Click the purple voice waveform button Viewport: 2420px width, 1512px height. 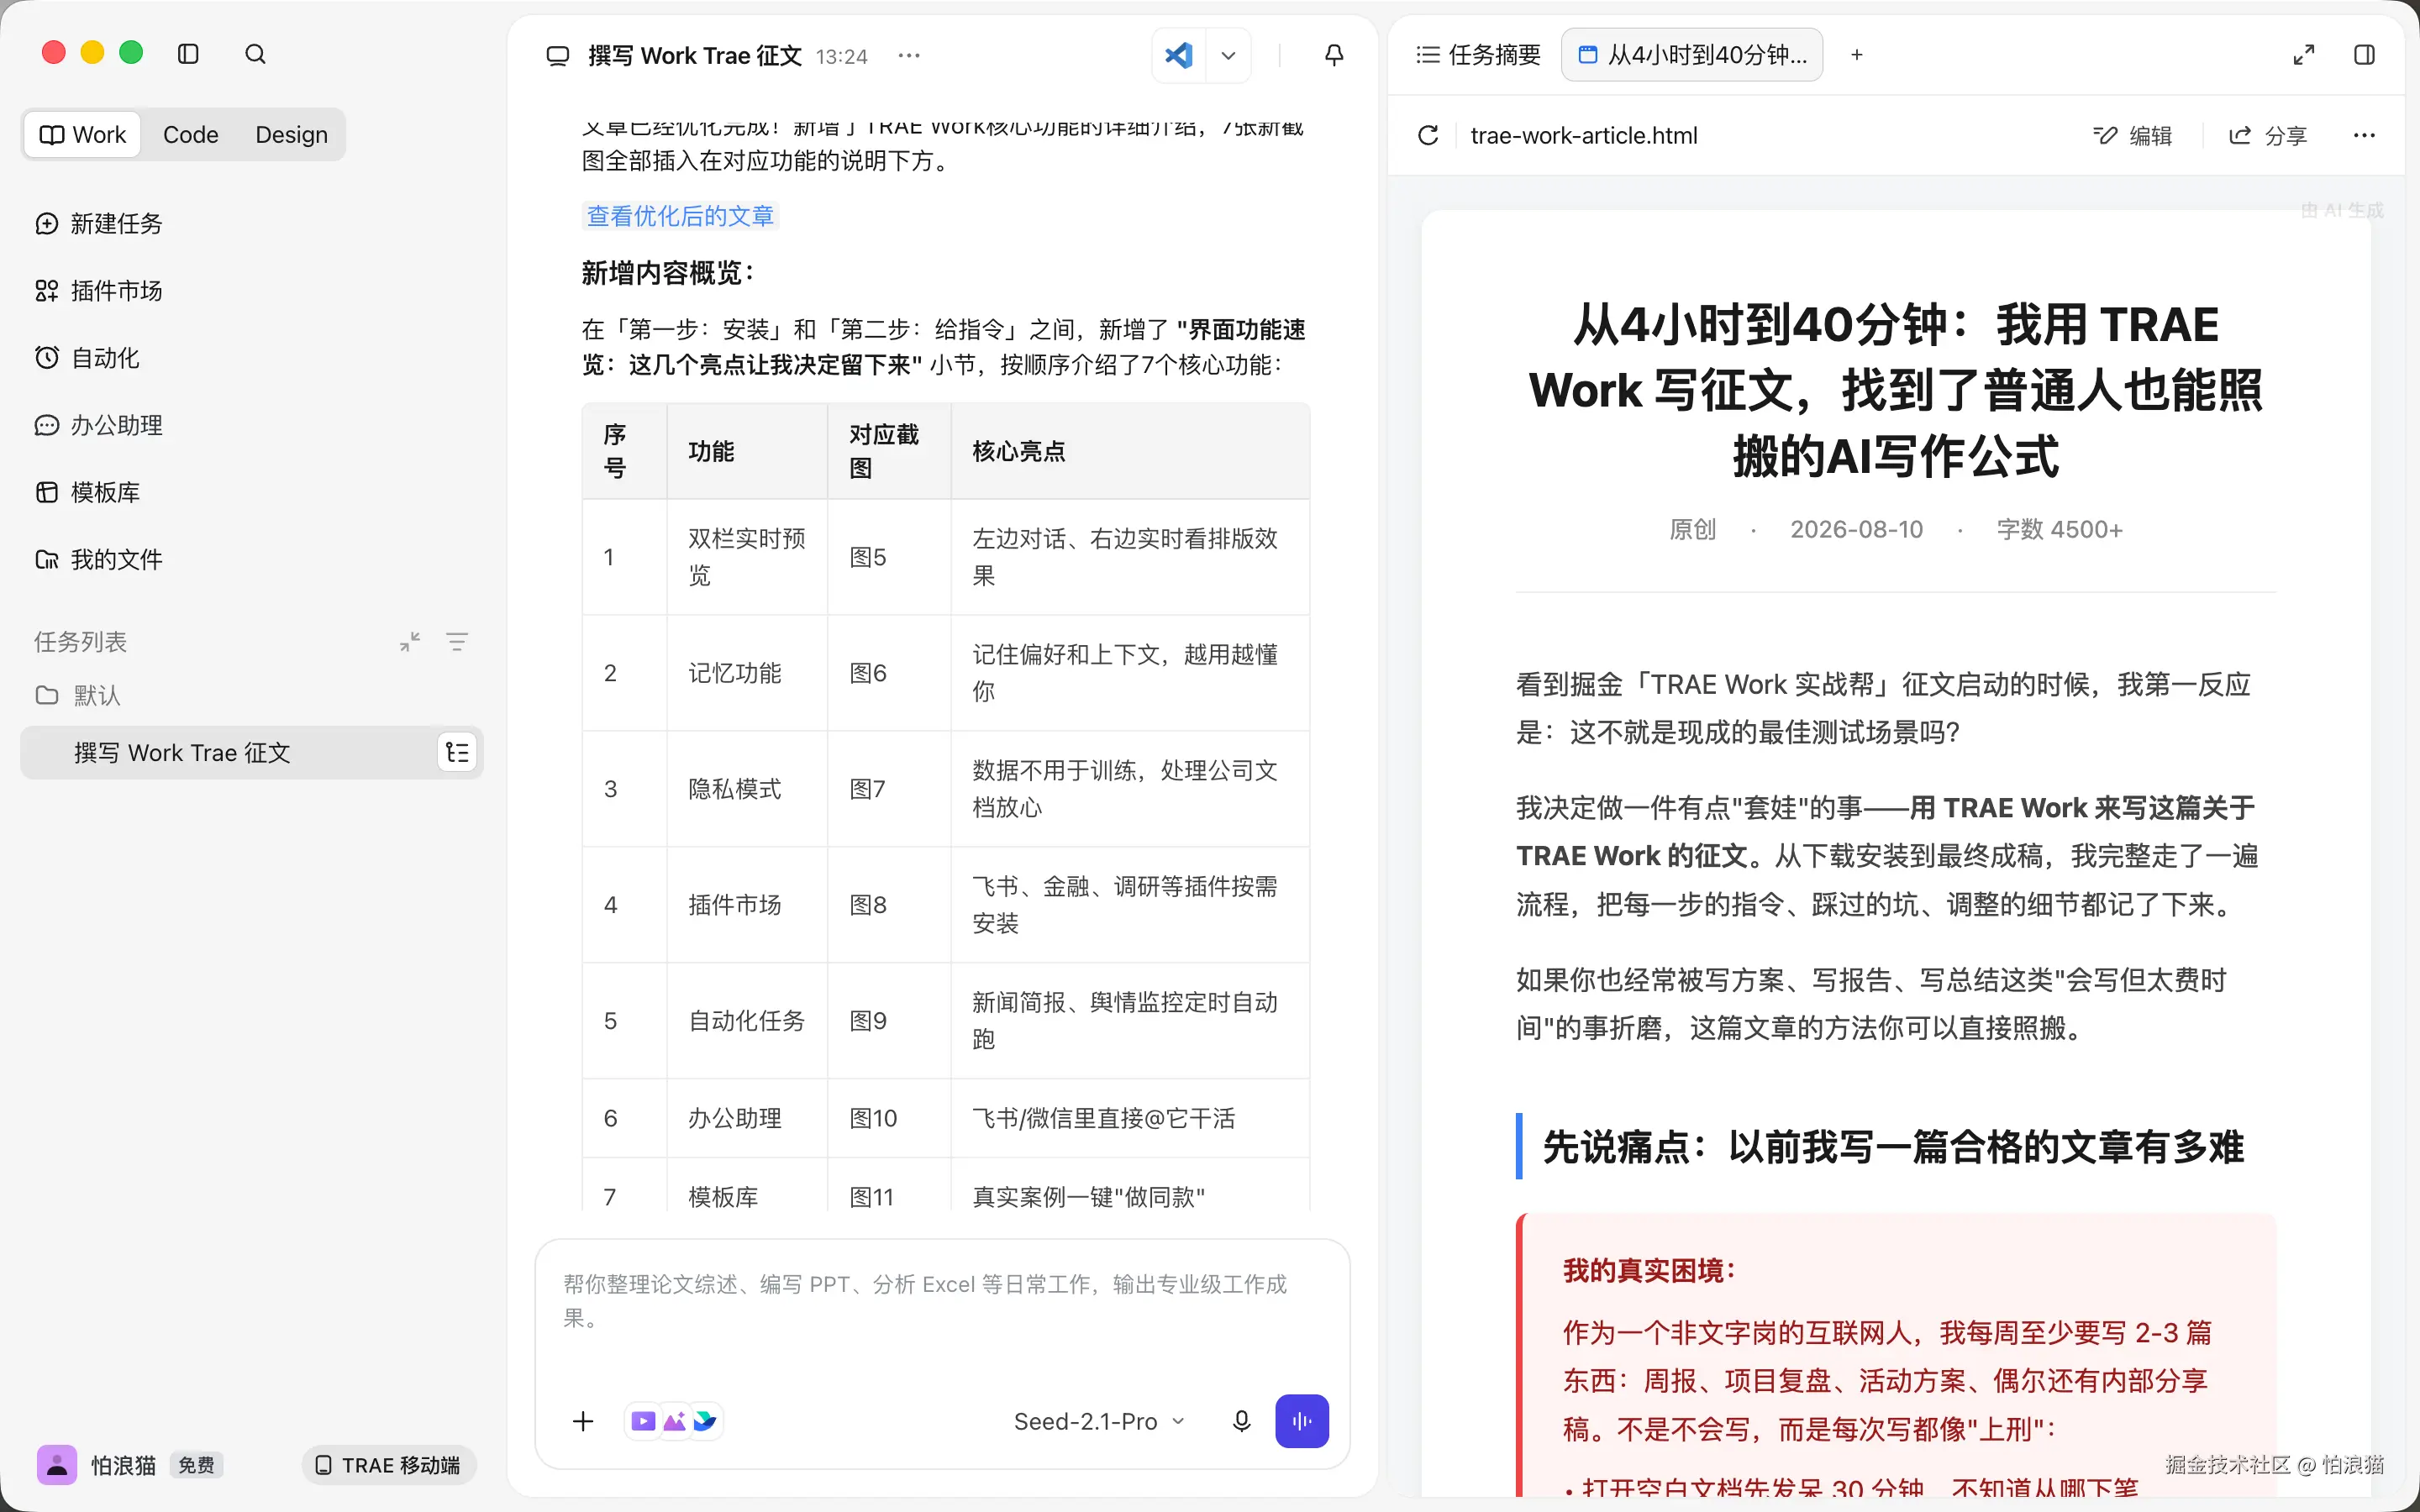pyautogui.click(x=1302, y=1421)
